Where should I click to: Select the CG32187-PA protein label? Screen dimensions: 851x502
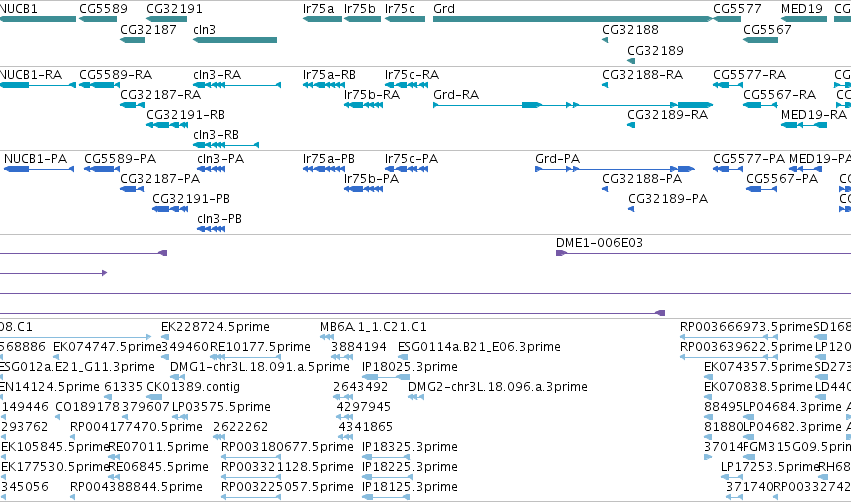coord(160,179)
